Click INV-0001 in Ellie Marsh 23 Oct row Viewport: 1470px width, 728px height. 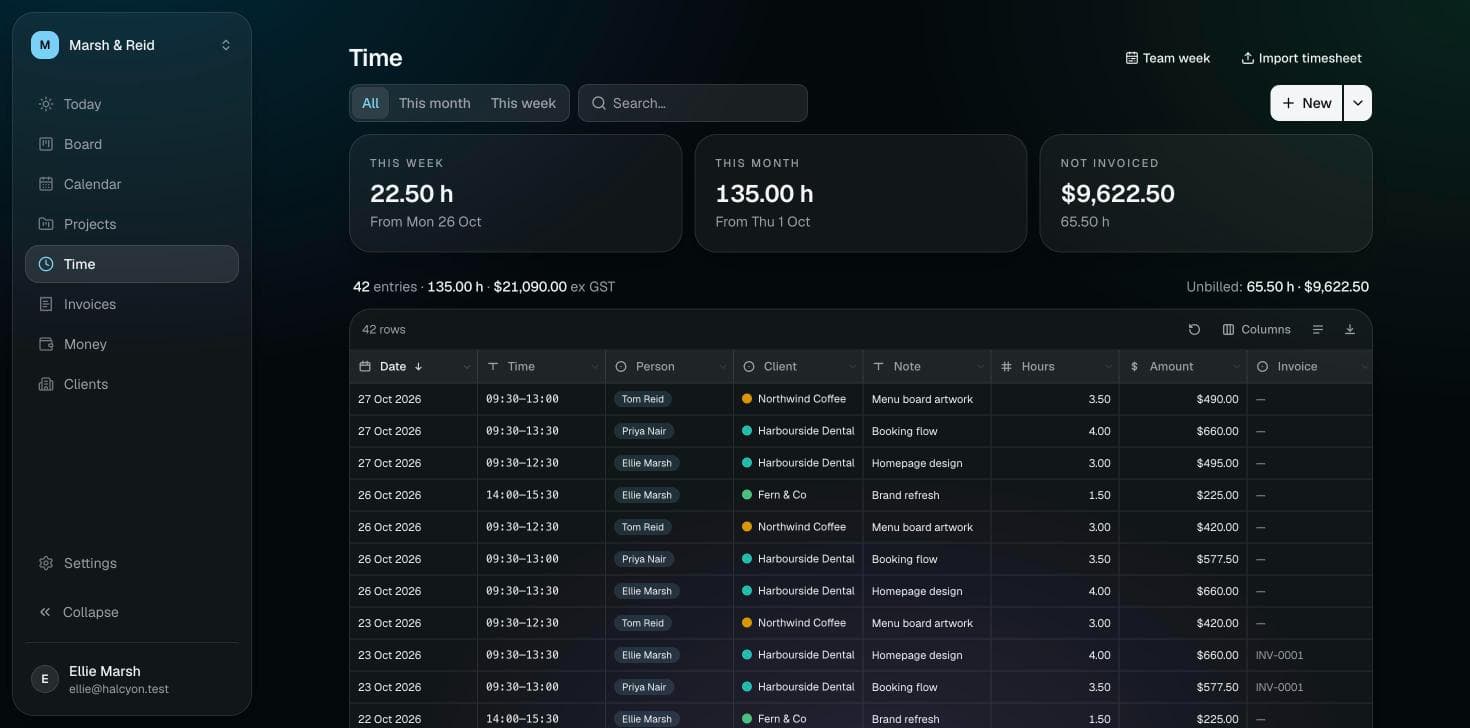1280,655
